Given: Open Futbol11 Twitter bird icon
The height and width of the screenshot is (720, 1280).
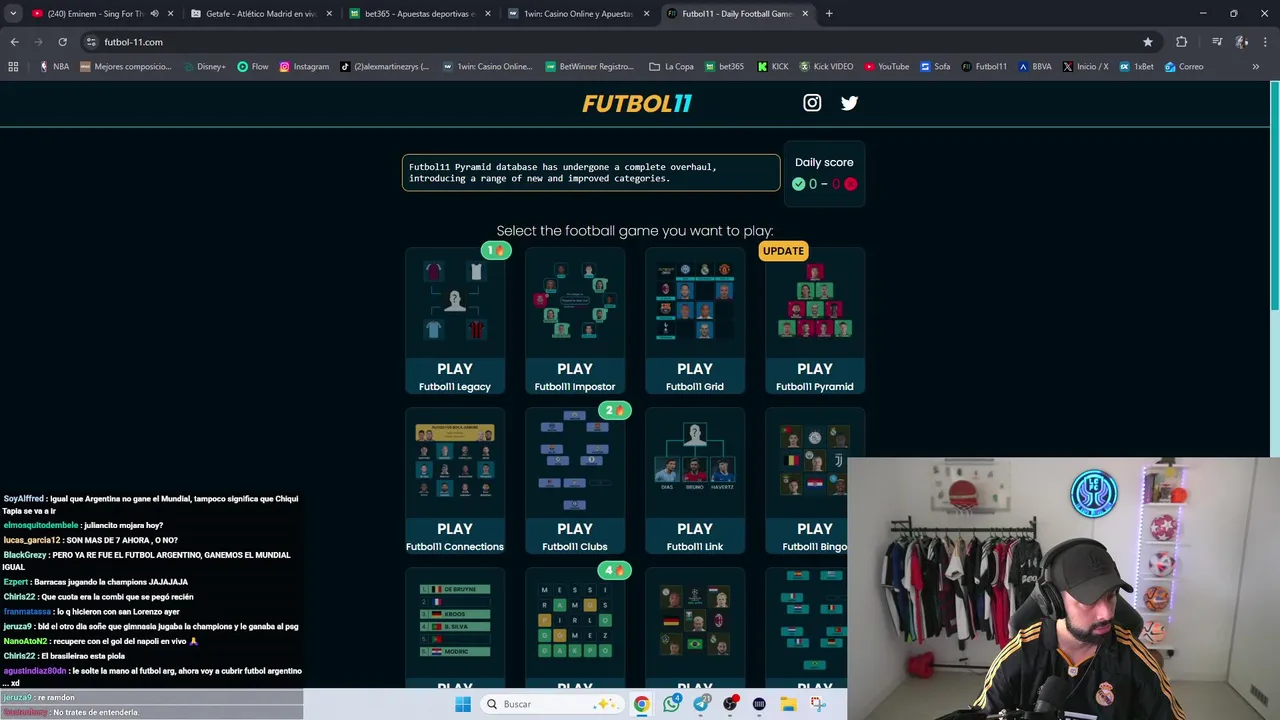Looking at the screenshot, I should pos(849,102).
